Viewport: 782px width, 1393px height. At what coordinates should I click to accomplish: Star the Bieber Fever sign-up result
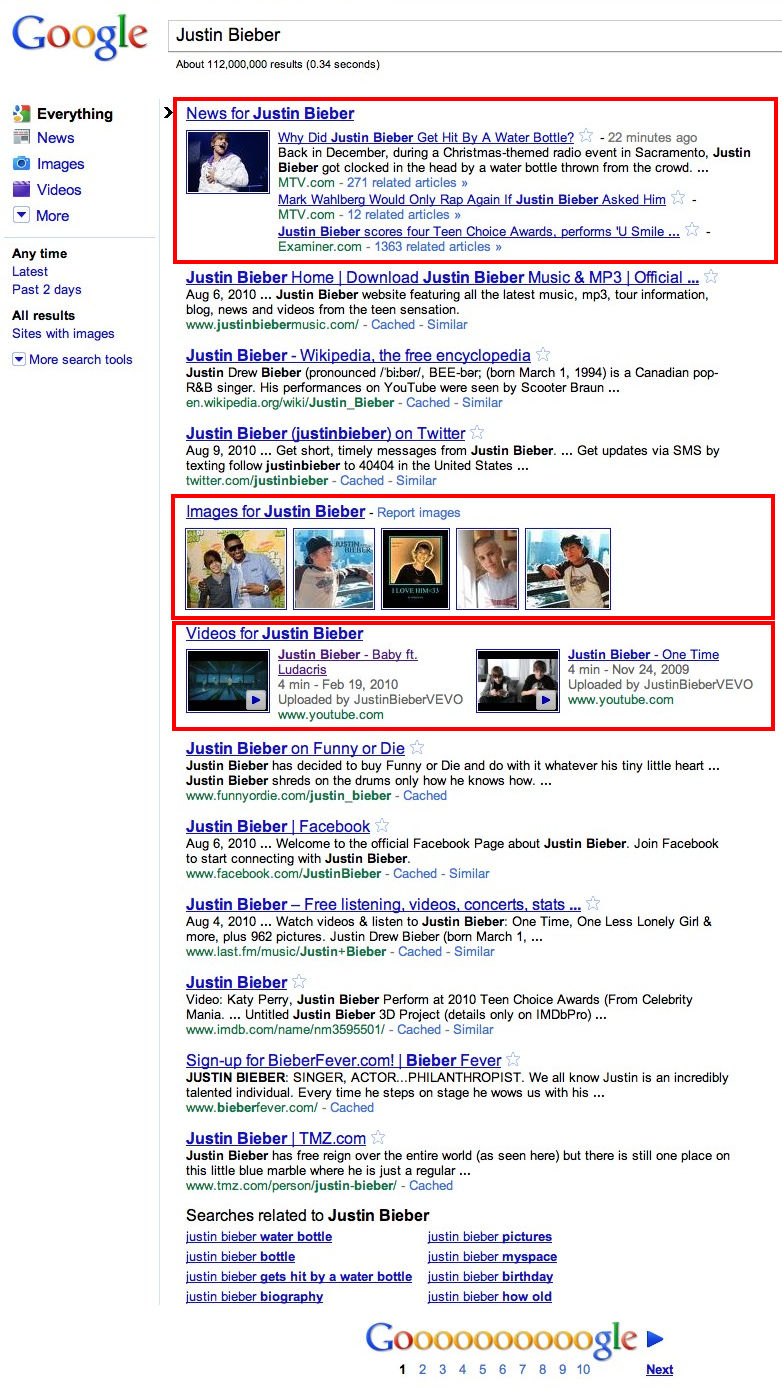coord(513,1059)
